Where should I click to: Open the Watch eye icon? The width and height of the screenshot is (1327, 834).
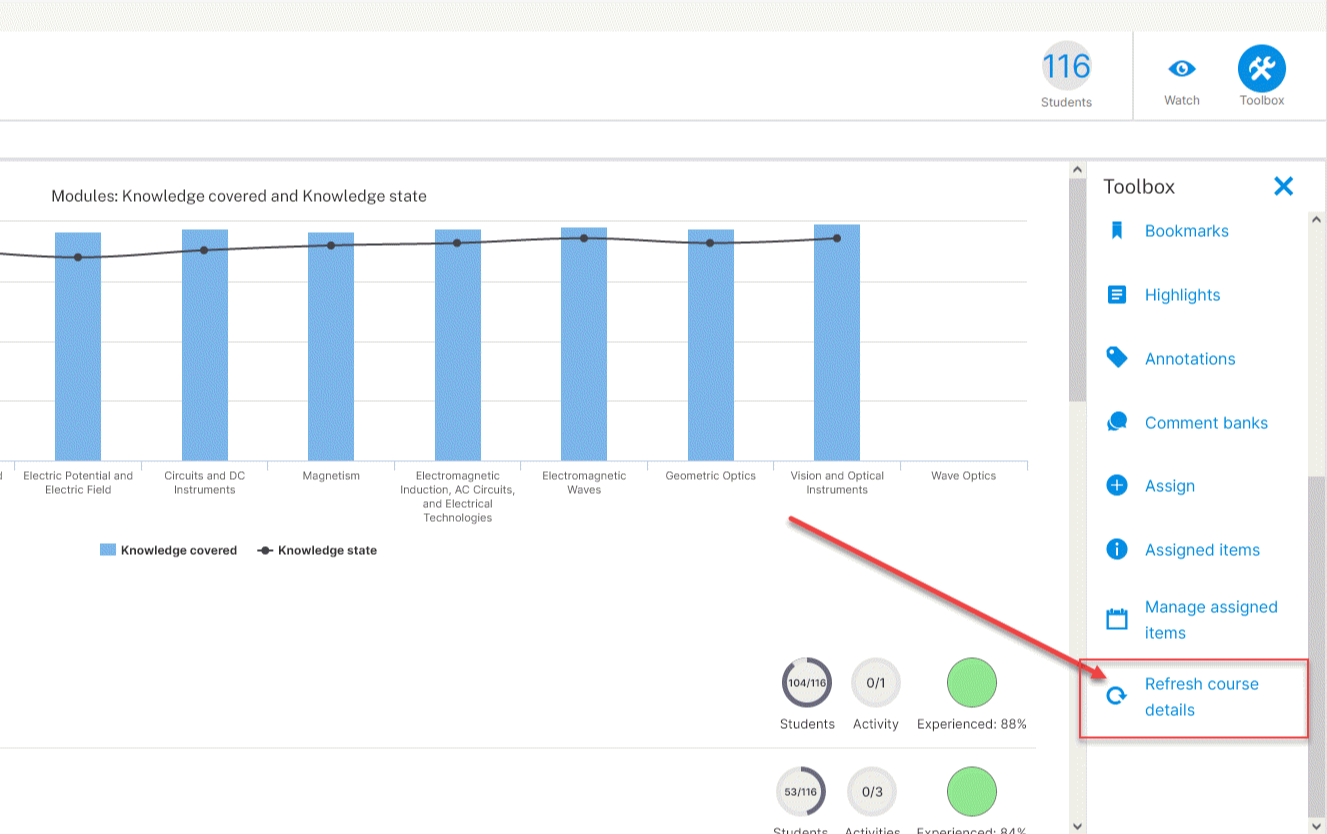(1182, 68)
